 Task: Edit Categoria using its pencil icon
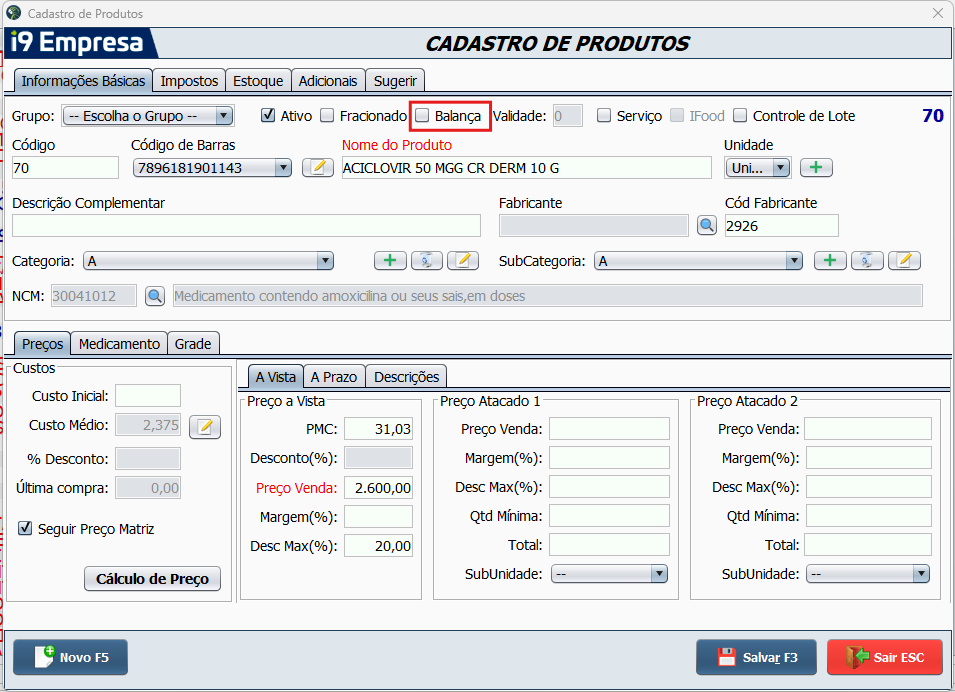[x=463, y=261]
